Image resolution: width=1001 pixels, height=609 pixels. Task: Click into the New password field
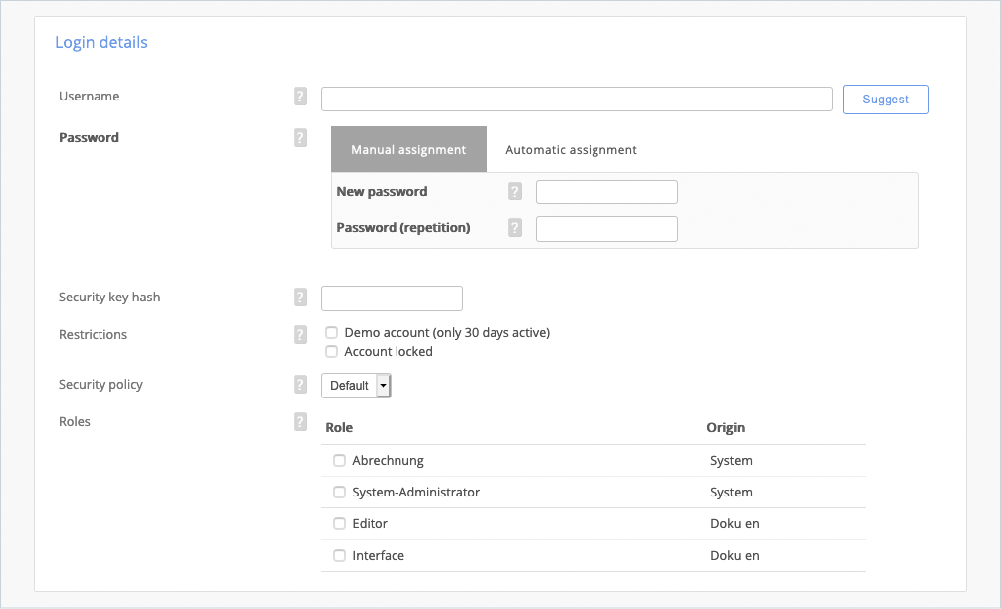pos(606,192)
